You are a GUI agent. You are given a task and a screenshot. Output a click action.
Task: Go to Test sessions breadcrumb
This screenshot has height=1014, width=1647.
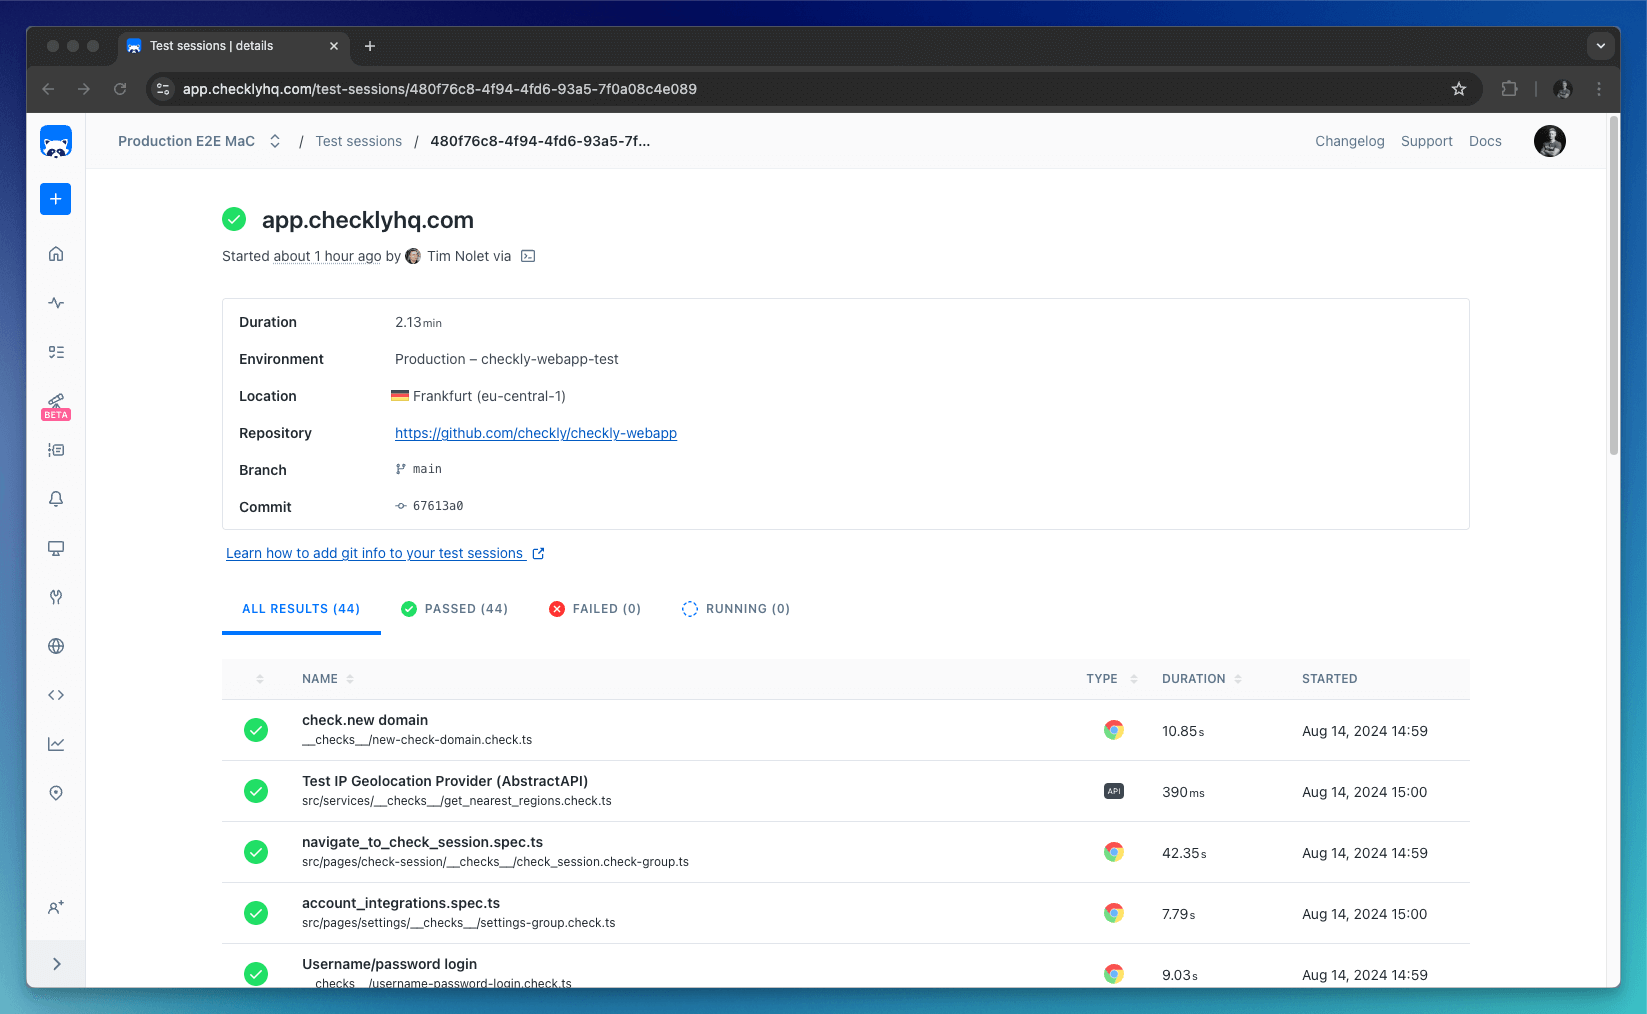pos(358,141)
